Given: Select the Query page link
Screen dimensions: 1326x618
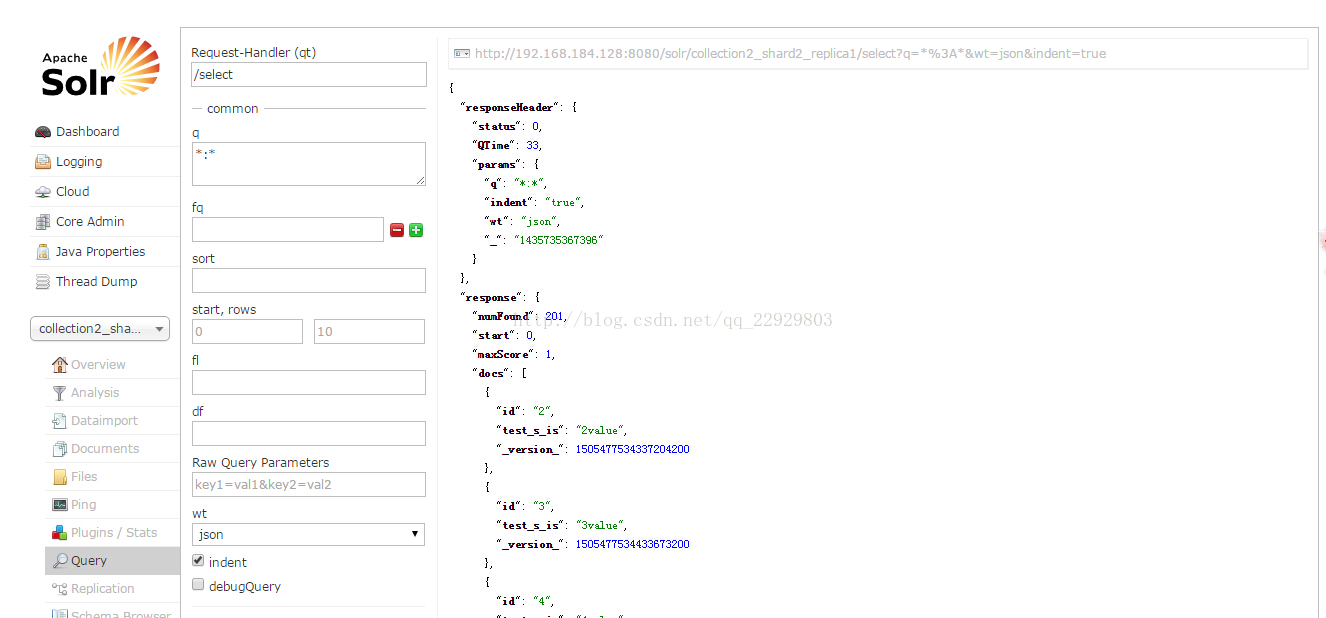Looking at the screenshot, I should (89, 561).
